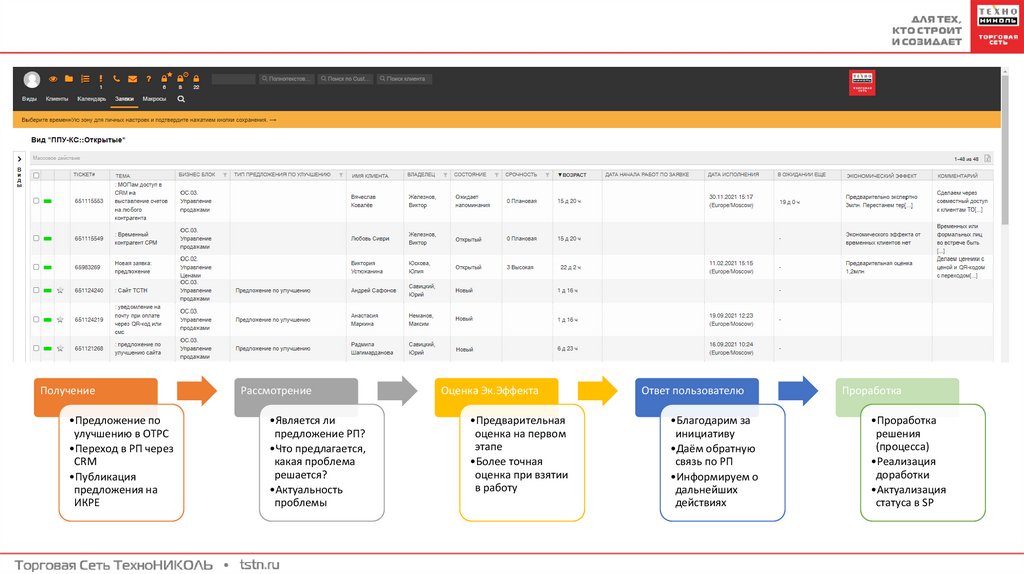1024x574 pixels.
Task: Click the blank search field in header
Action: [233, 79]
